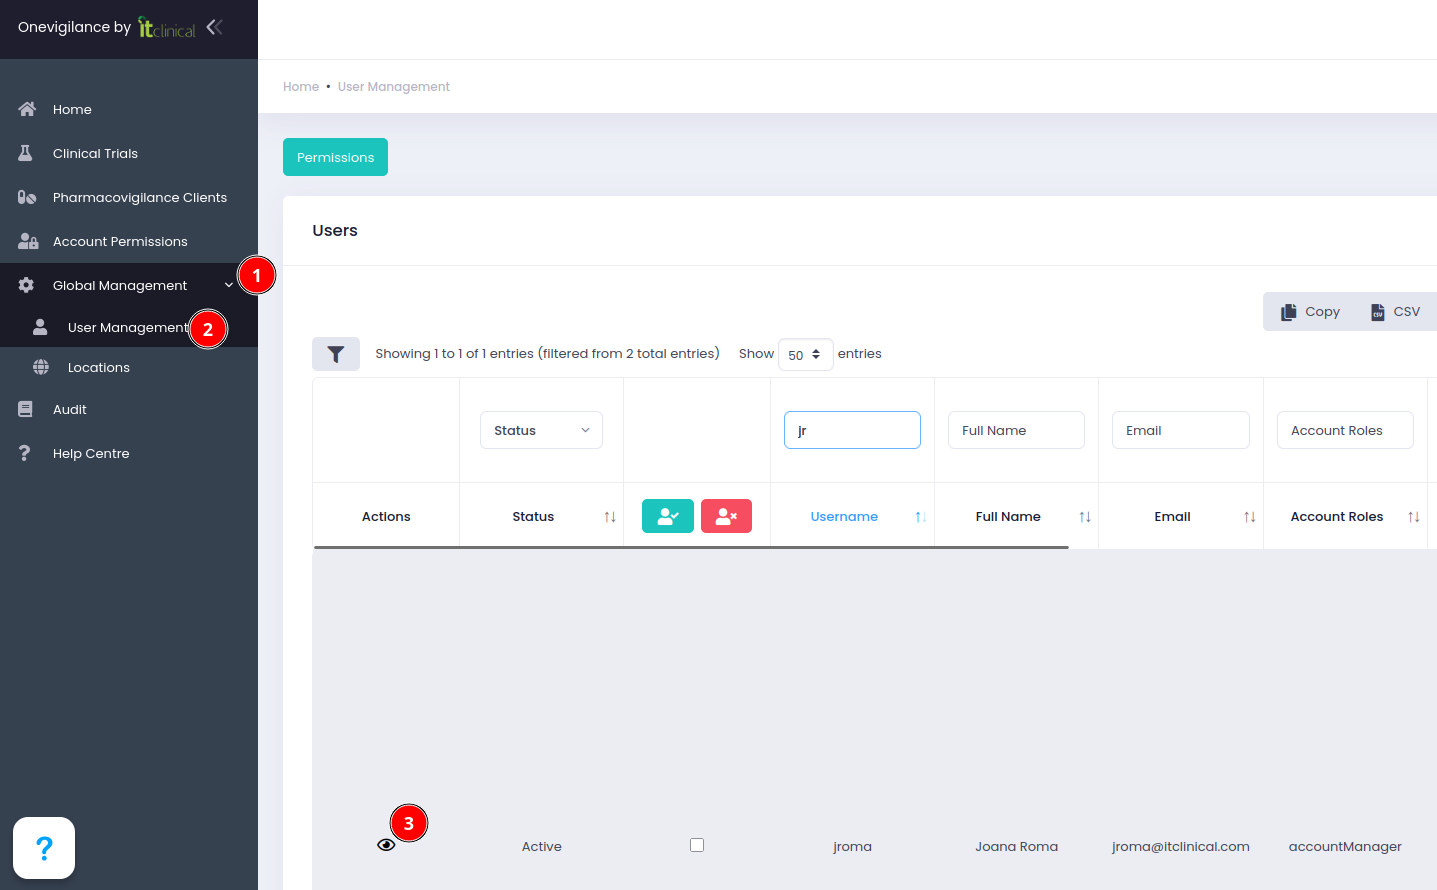Click the Full Name filter input
Screen dimensions: 1437x890
[x=1016, y=430]
